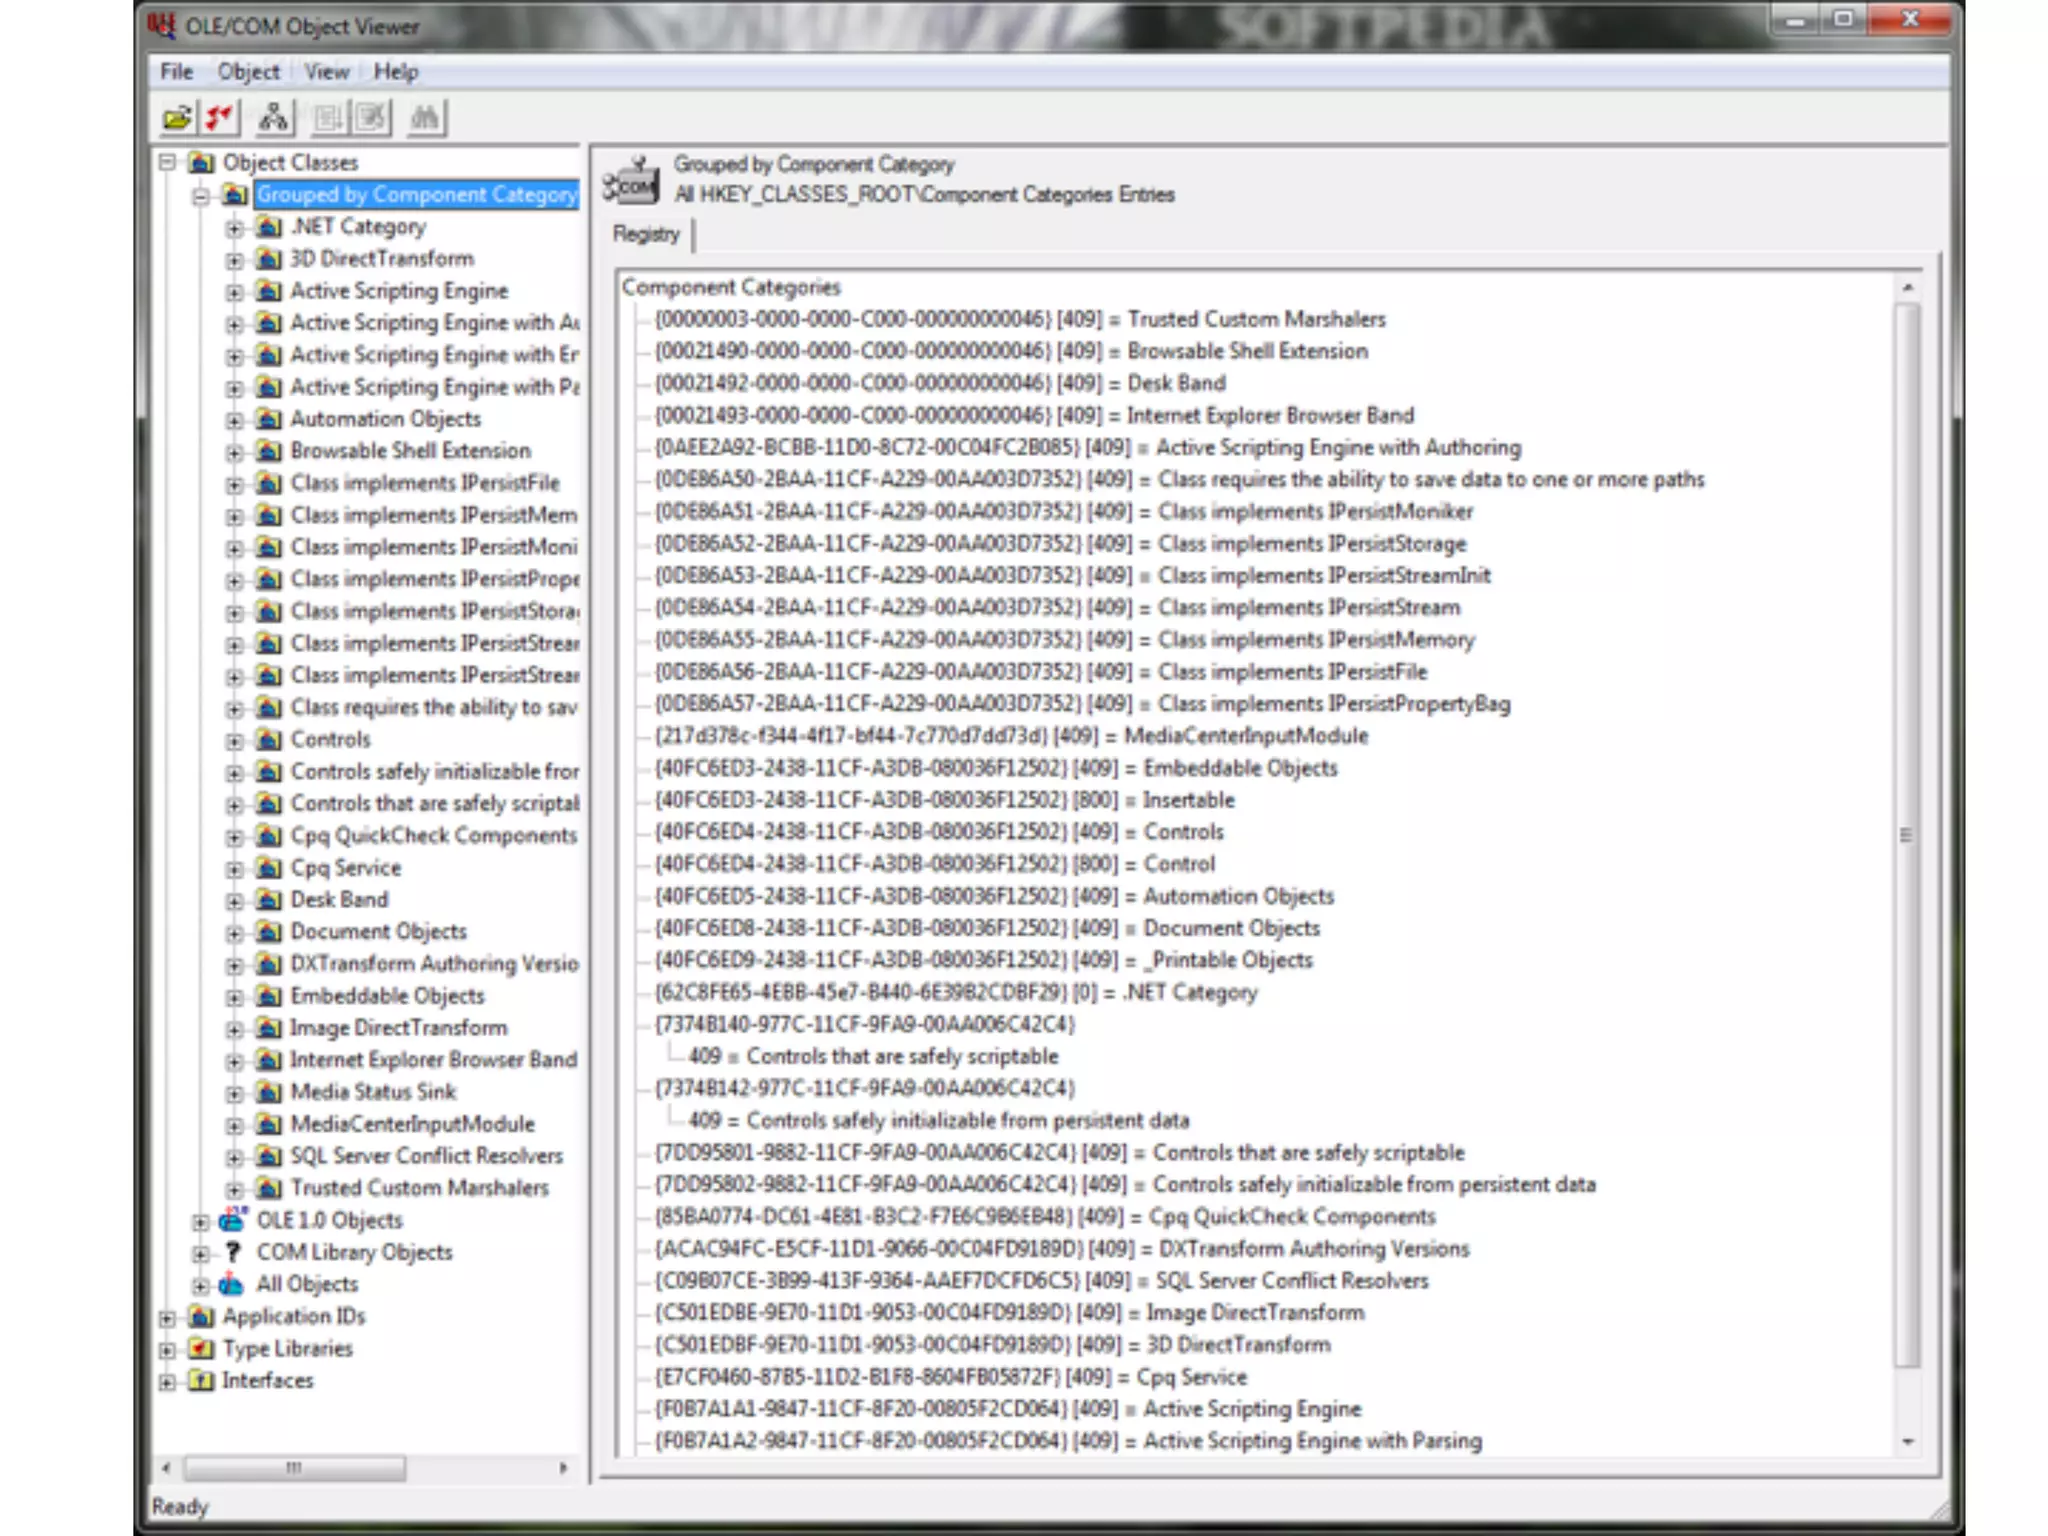The height and width of the screenshot is (1536, 2048).
Task: Switch to the Registry tab
Action: pyautogui.click(x=646, y=234)
